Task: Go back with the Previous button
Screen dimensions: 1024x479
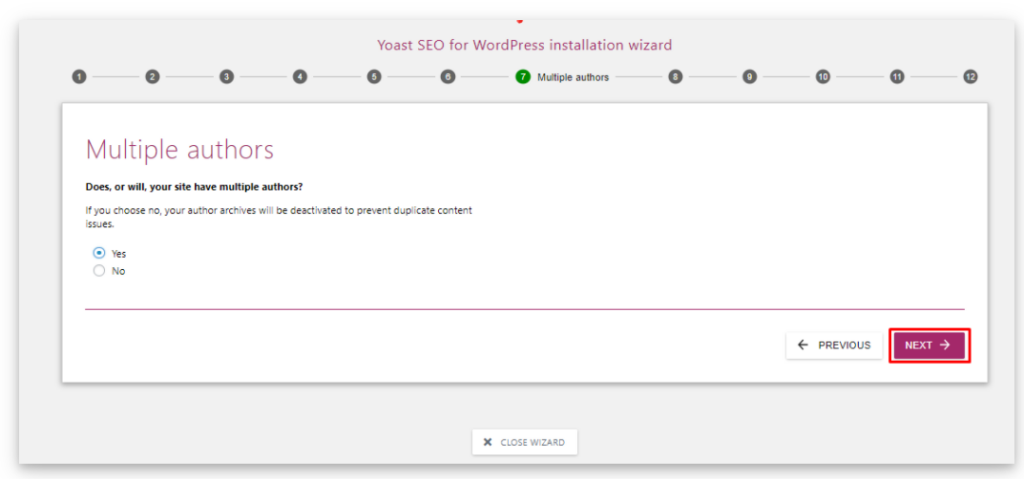Action: click(834, 345)
